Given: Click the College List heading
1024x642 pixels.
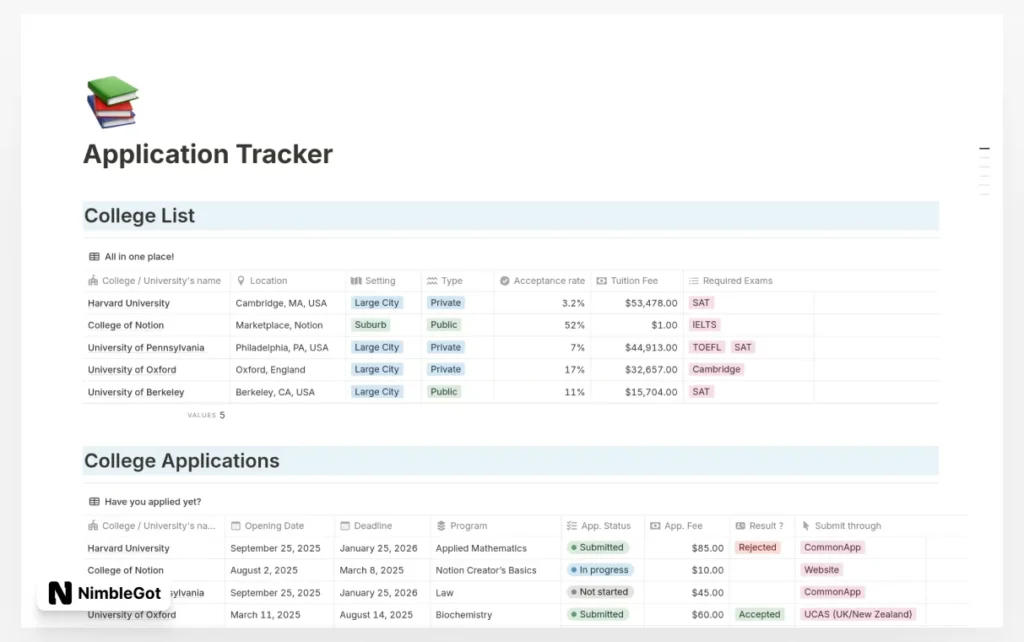Looking at the screenshot, I should [139, 216].
